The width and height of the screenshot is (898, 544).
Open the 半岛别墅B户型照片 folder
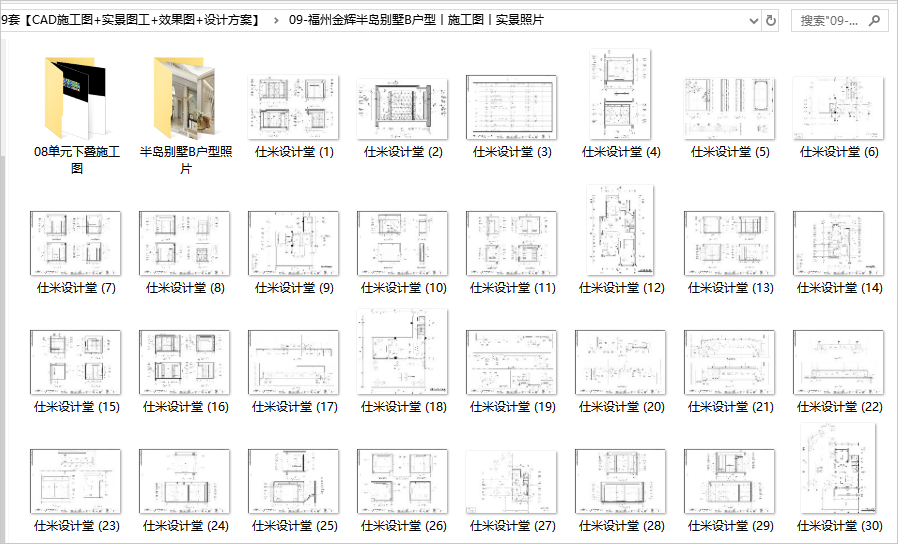click(184, 98)
